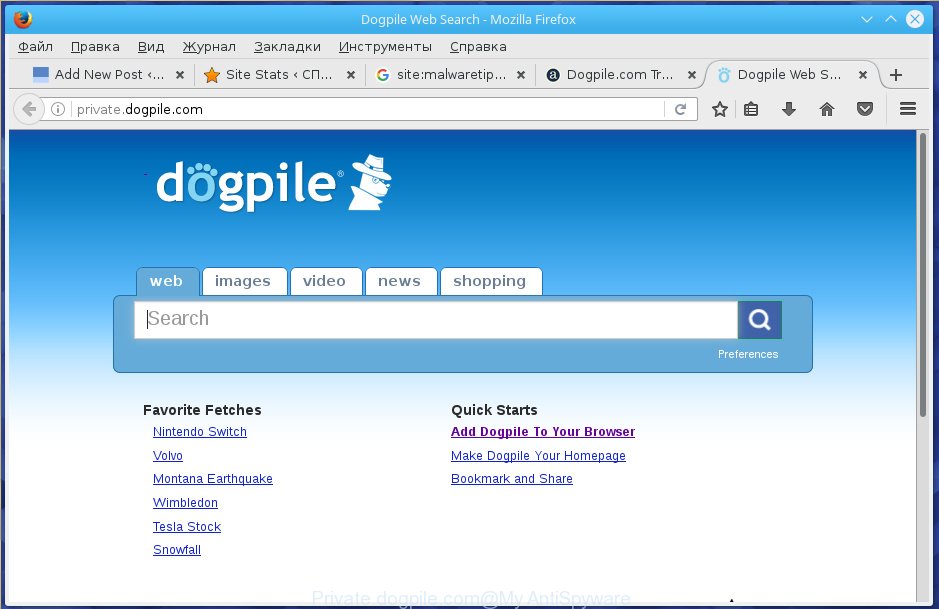The image size is (939, 609).
Task: Click Add Dogpile To Your Browser link
Action: [543, 432]
